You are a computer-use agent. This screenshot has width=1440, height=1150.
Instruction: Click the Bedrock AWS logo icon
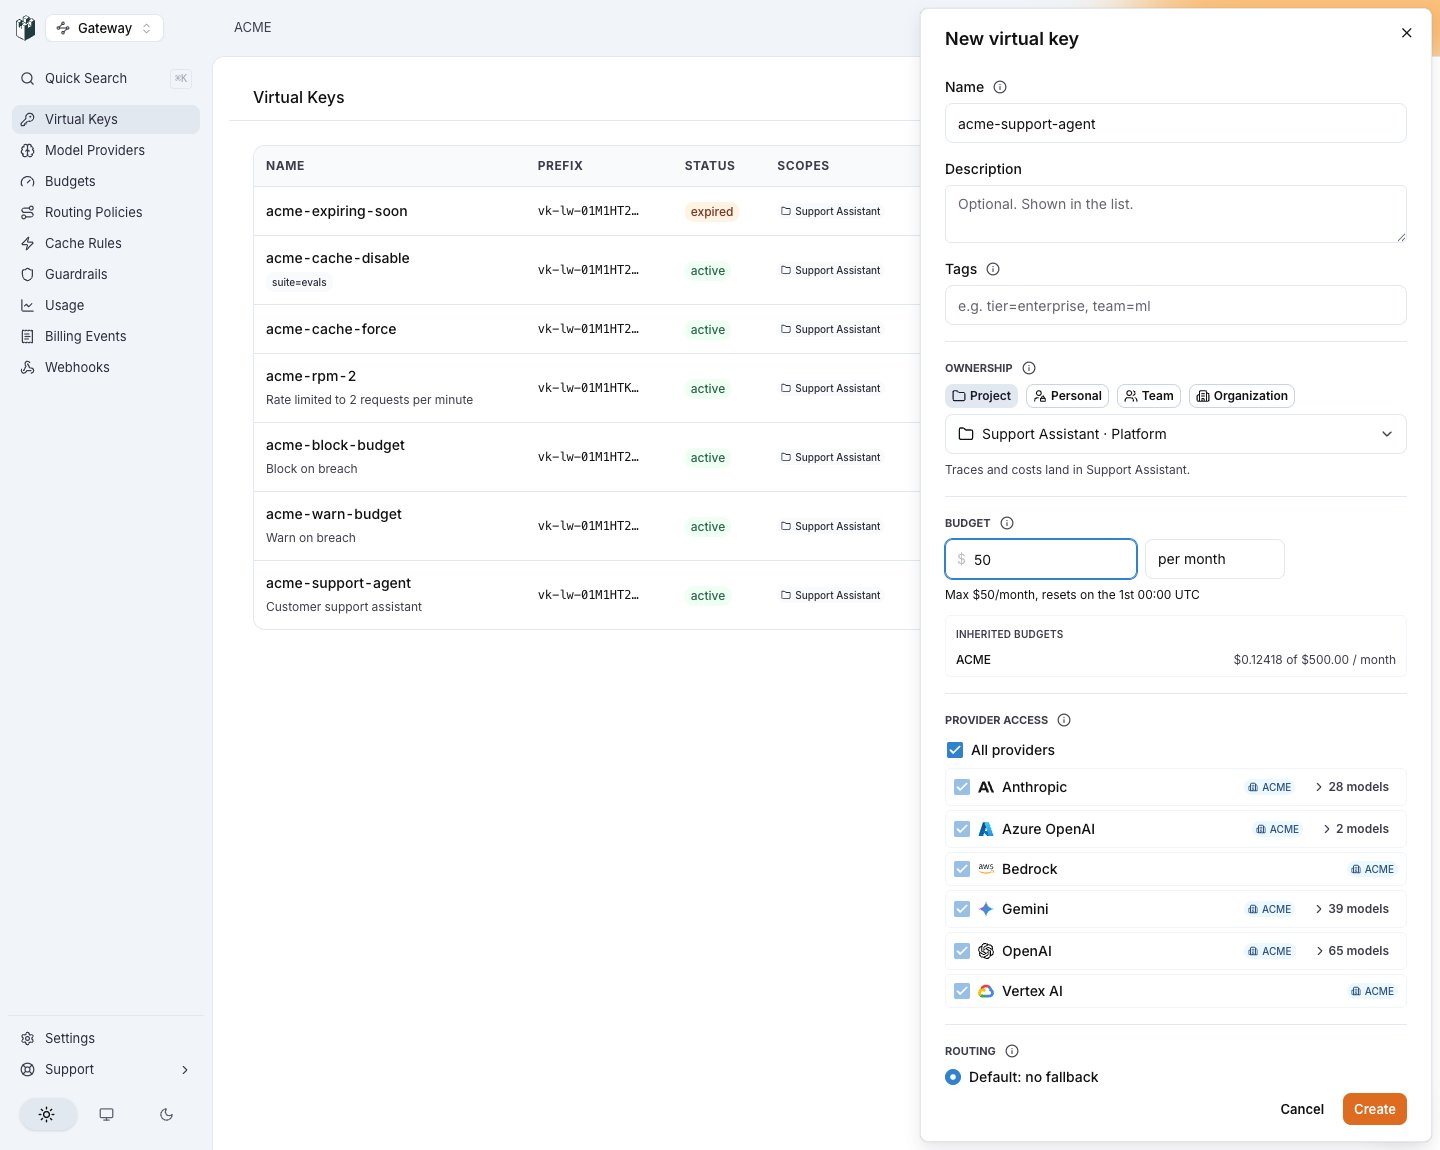986,869
